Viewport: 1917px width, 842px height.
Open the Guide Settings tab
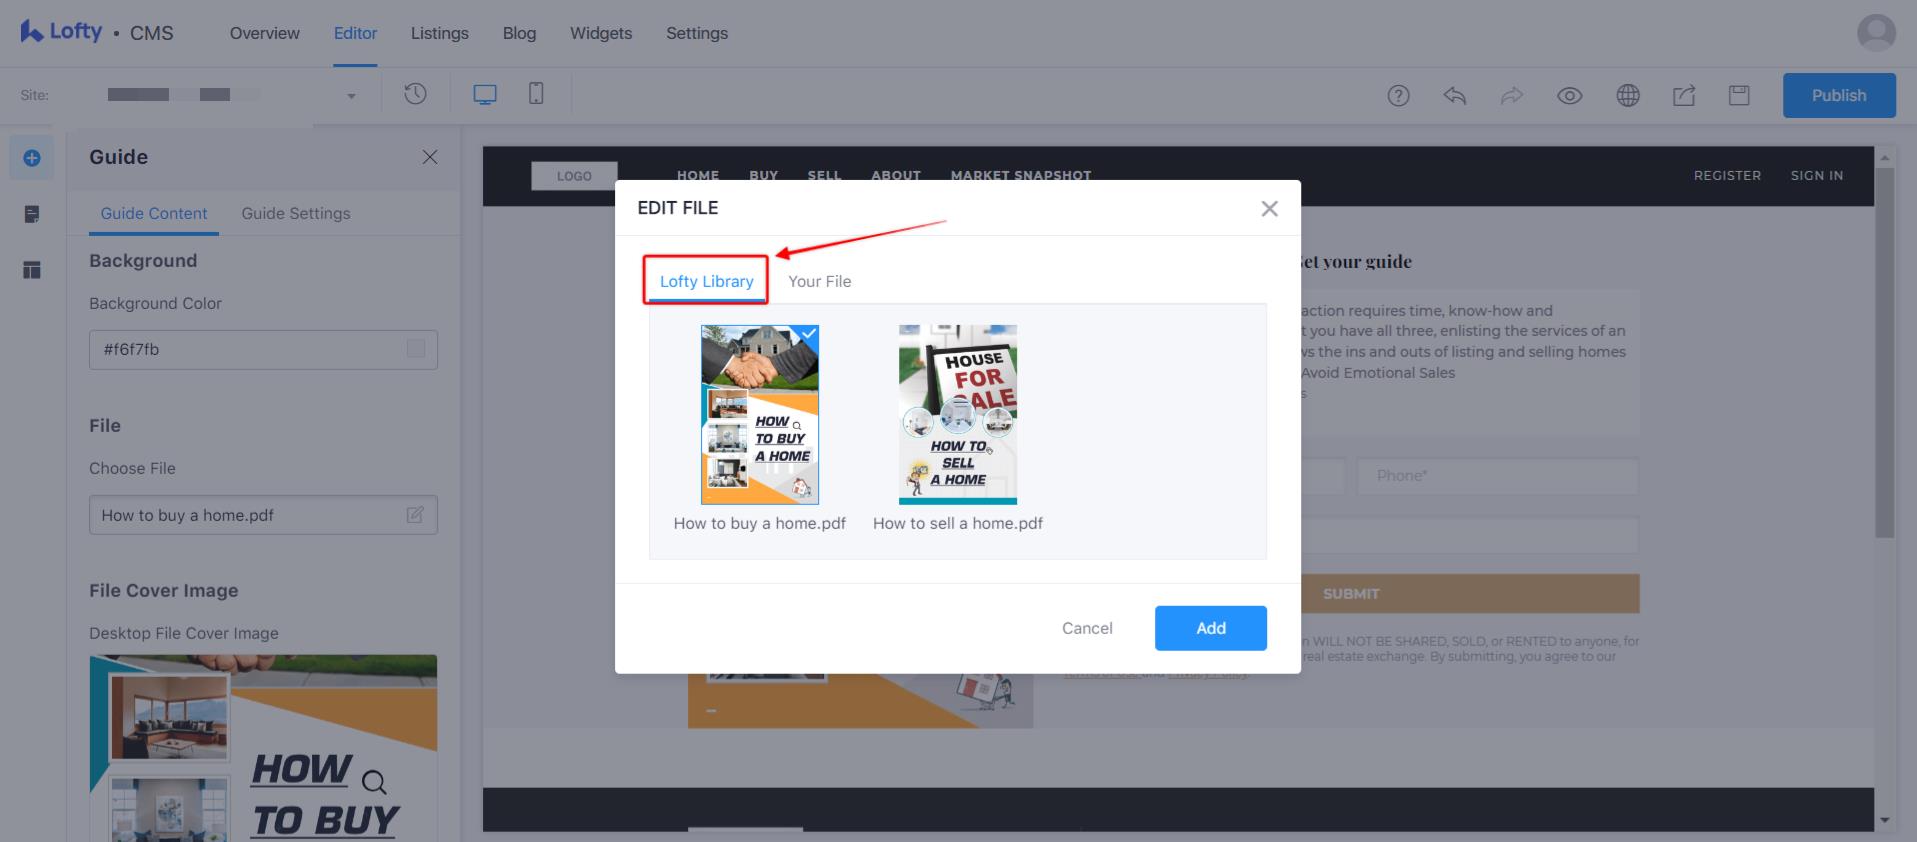pyautogui.click(x=295, y=213)
